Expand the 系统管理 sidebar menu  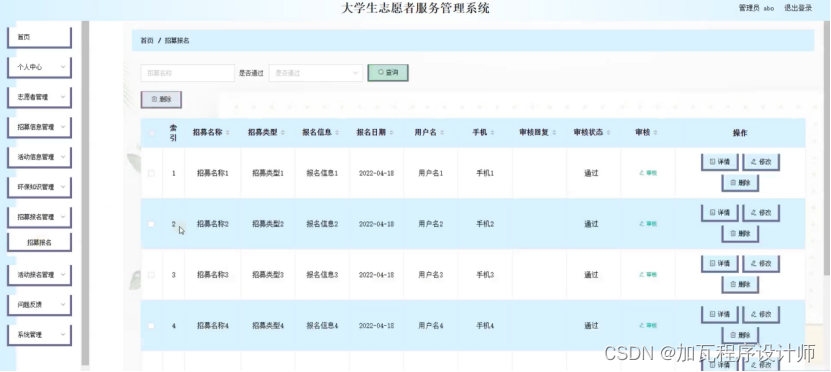pyautogui.click(x=39, y=335)
